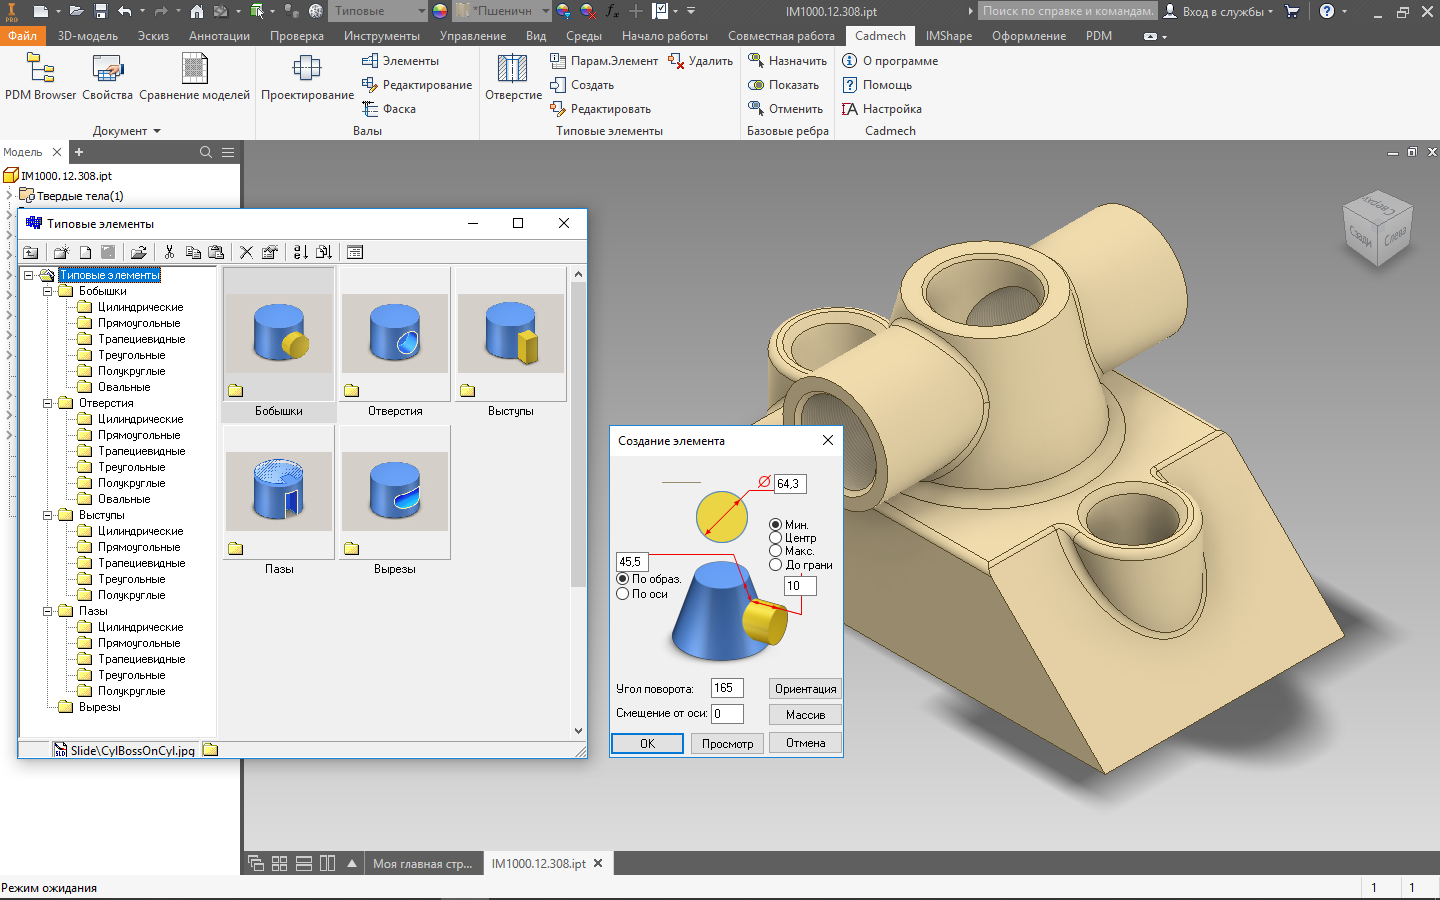Screen dimensions: 1440x900
Task: Open the appearance color wheel in title bar
Action: (x=440, y=11)
